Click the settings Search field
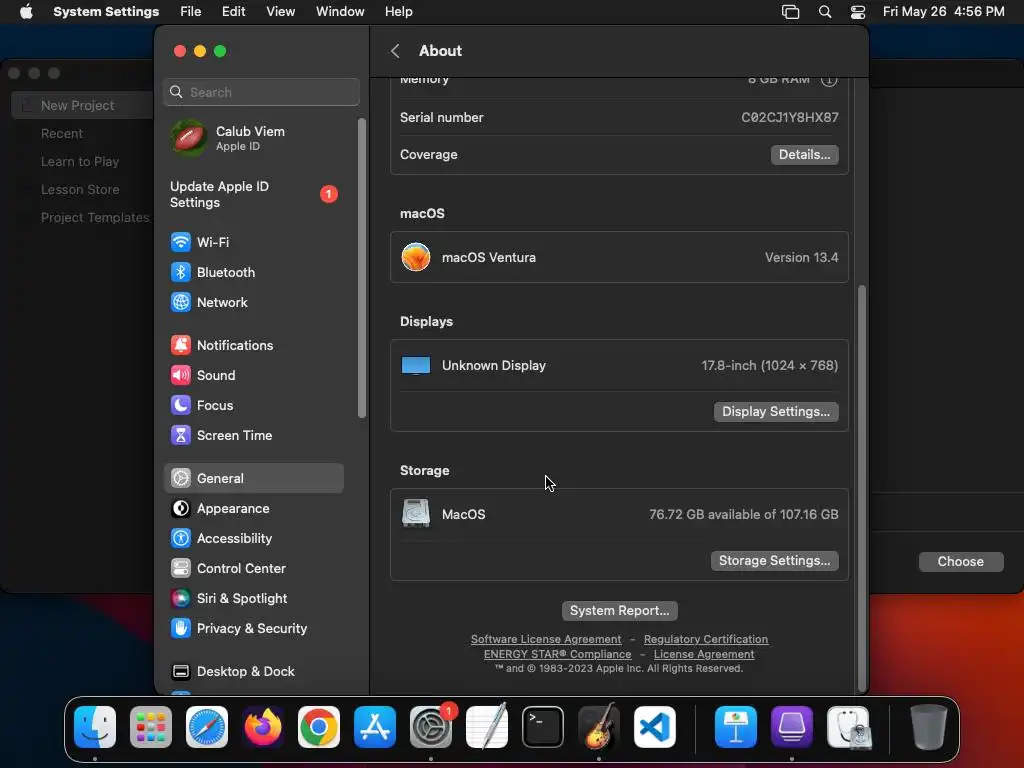Viewport: 1024px width, 768px height. point(261,92)
